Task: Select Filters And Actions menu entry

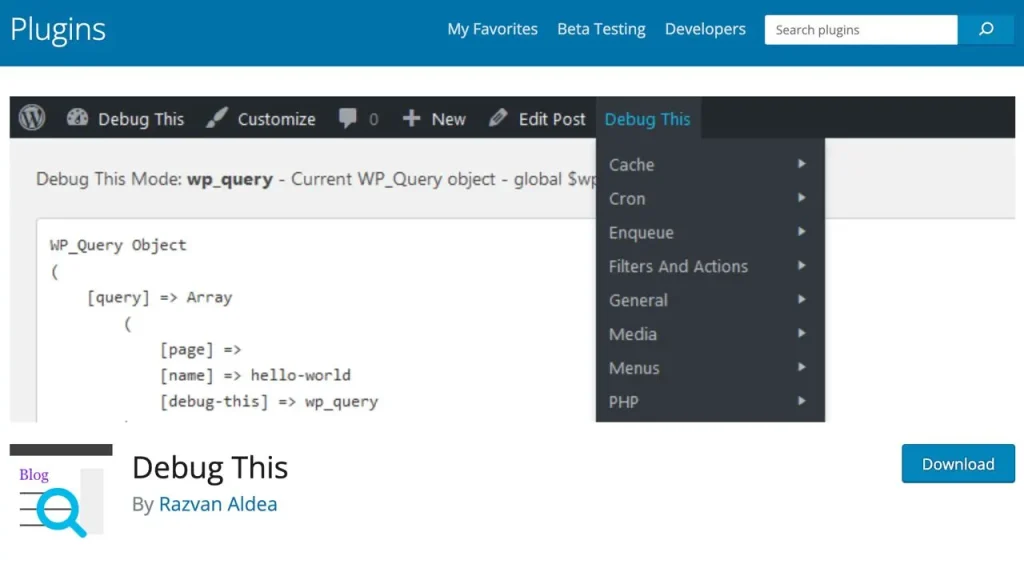Action: 678,266
